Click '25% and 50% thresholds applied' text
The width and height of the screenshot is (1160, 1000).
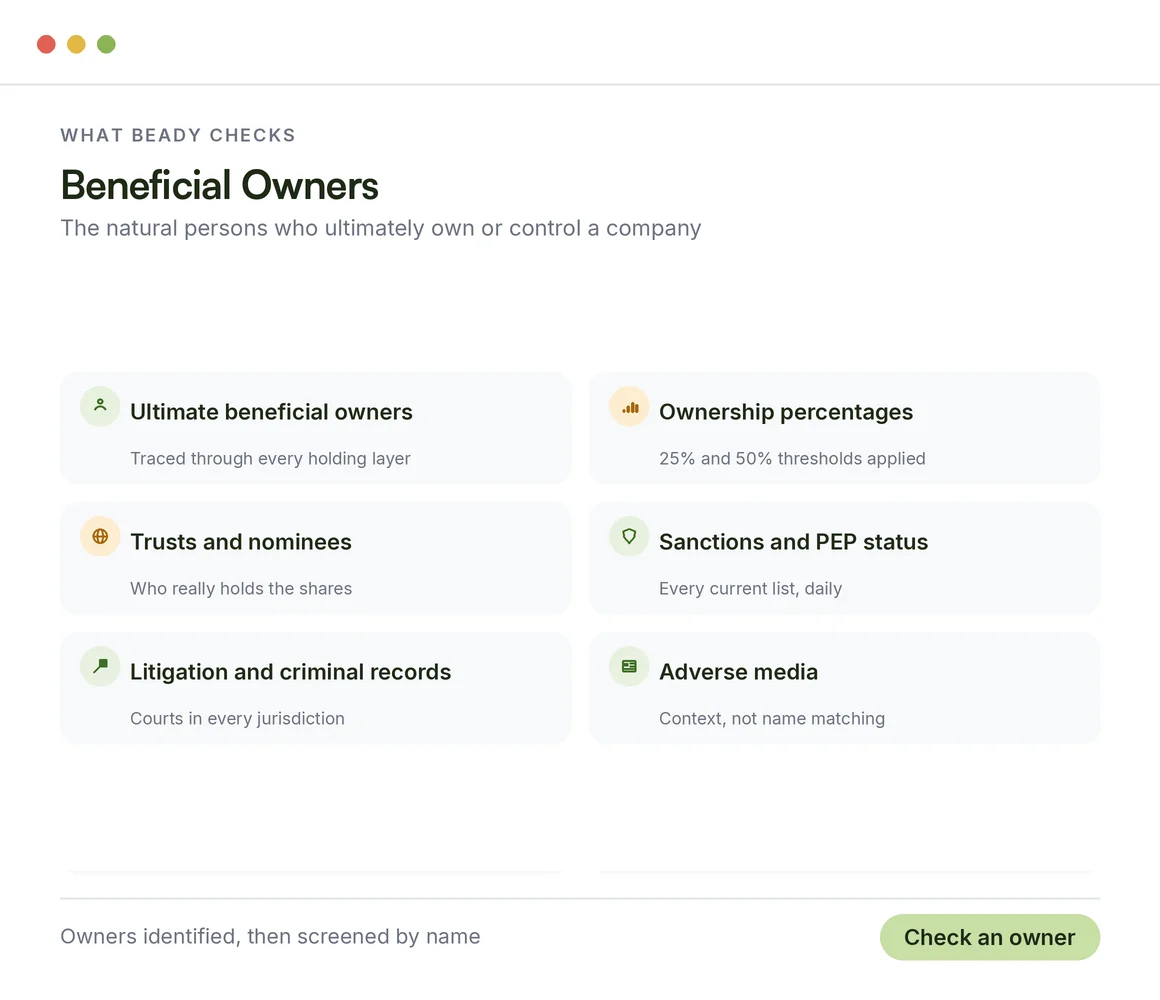point(792,459)
